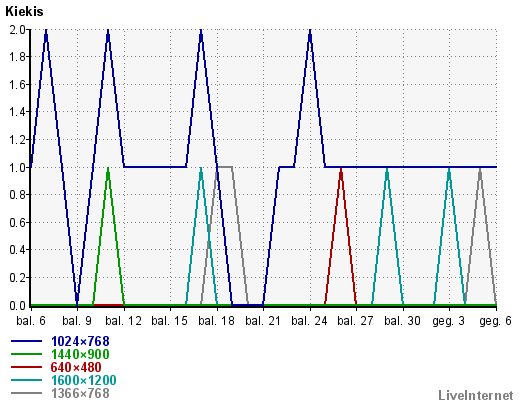Click the bal. 18 x-axis date label
Image resolution: width=520 pixels, height=405 pixels.
pyautogui.click(x=216, y=321)
